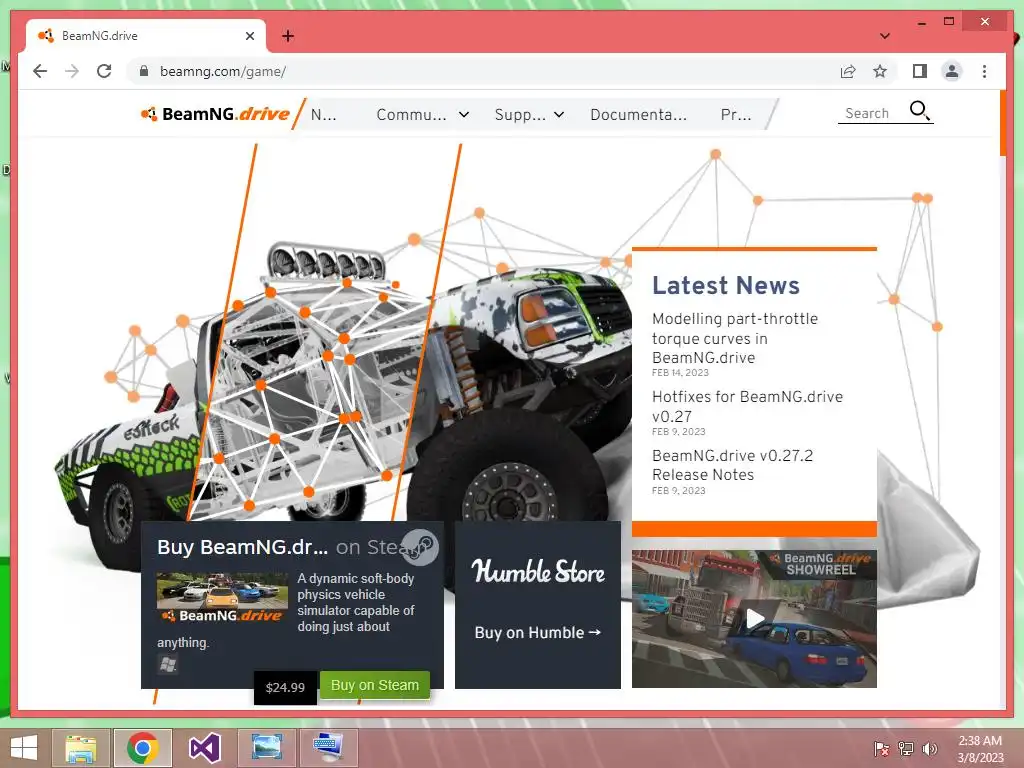The width and height of the screenshot is (1024, 768).
Task: Open the Pr... navigation item
Action: click(736, 115)
